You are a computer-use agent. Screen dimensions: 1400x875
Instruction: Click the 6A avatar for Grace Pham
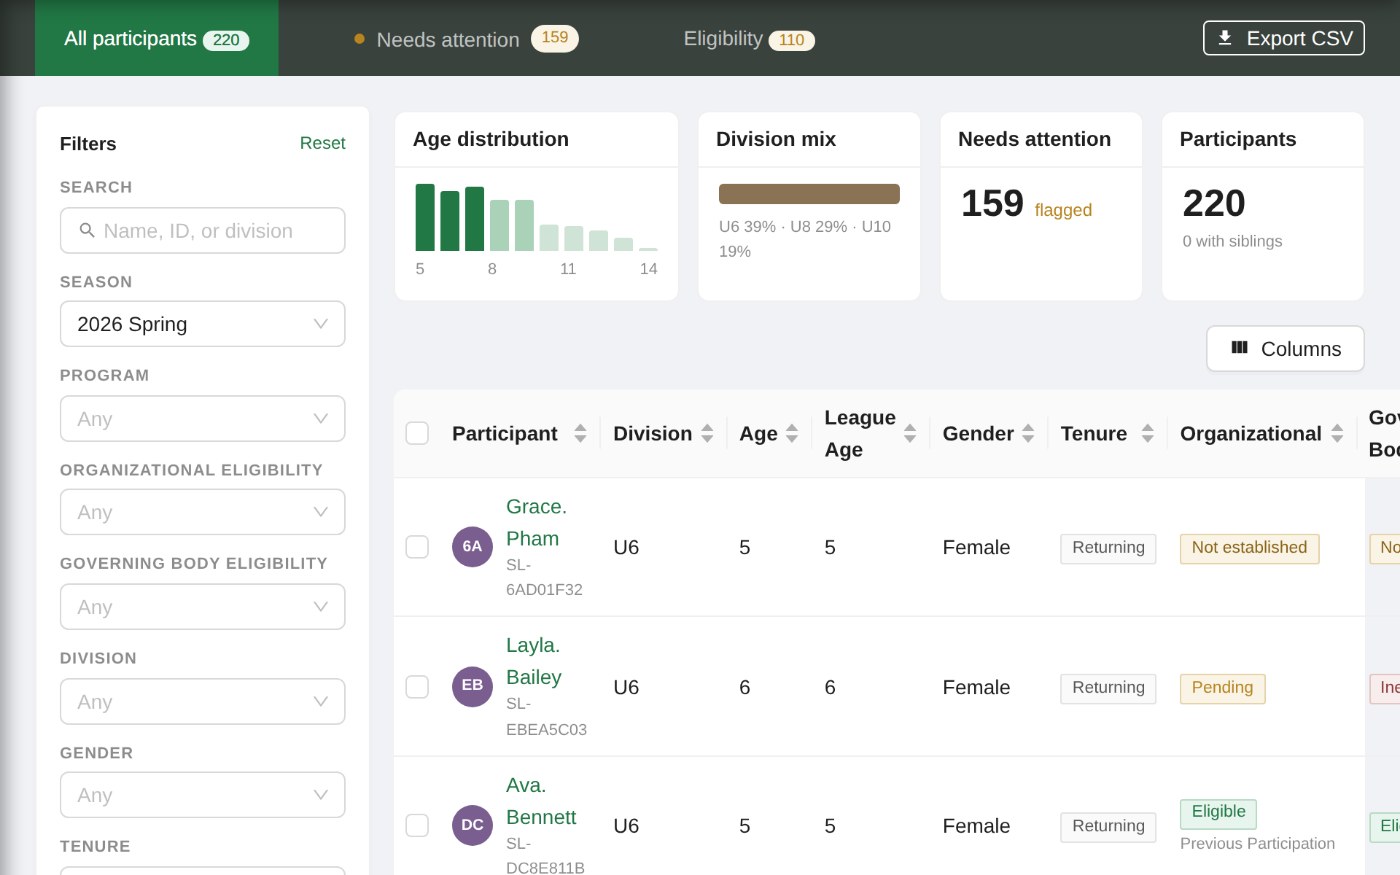(x=472, y=546)
